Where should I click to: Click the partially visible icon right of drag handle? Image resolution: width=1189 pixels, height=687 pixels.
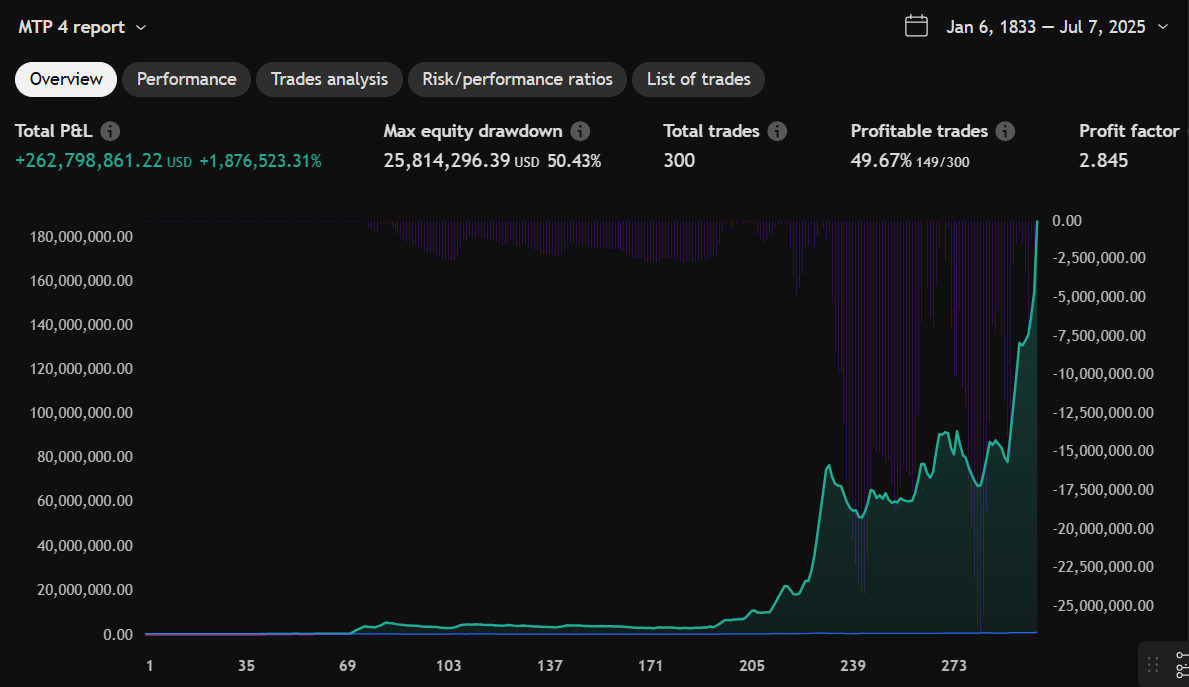pos(1182,664)
